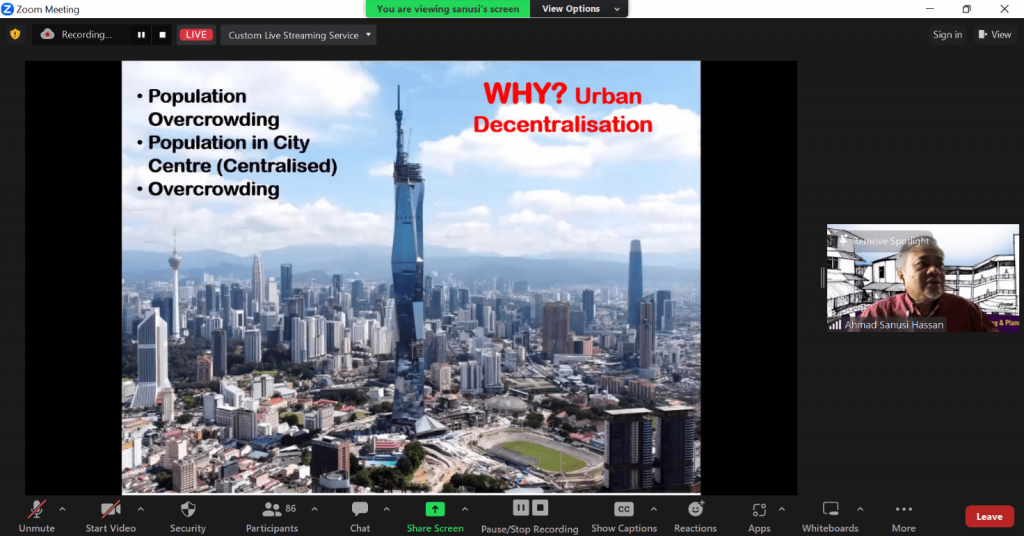Open Custom Live Streaming Service dropdown
This screenshot has width=1024, height=536.
point(298,35)
